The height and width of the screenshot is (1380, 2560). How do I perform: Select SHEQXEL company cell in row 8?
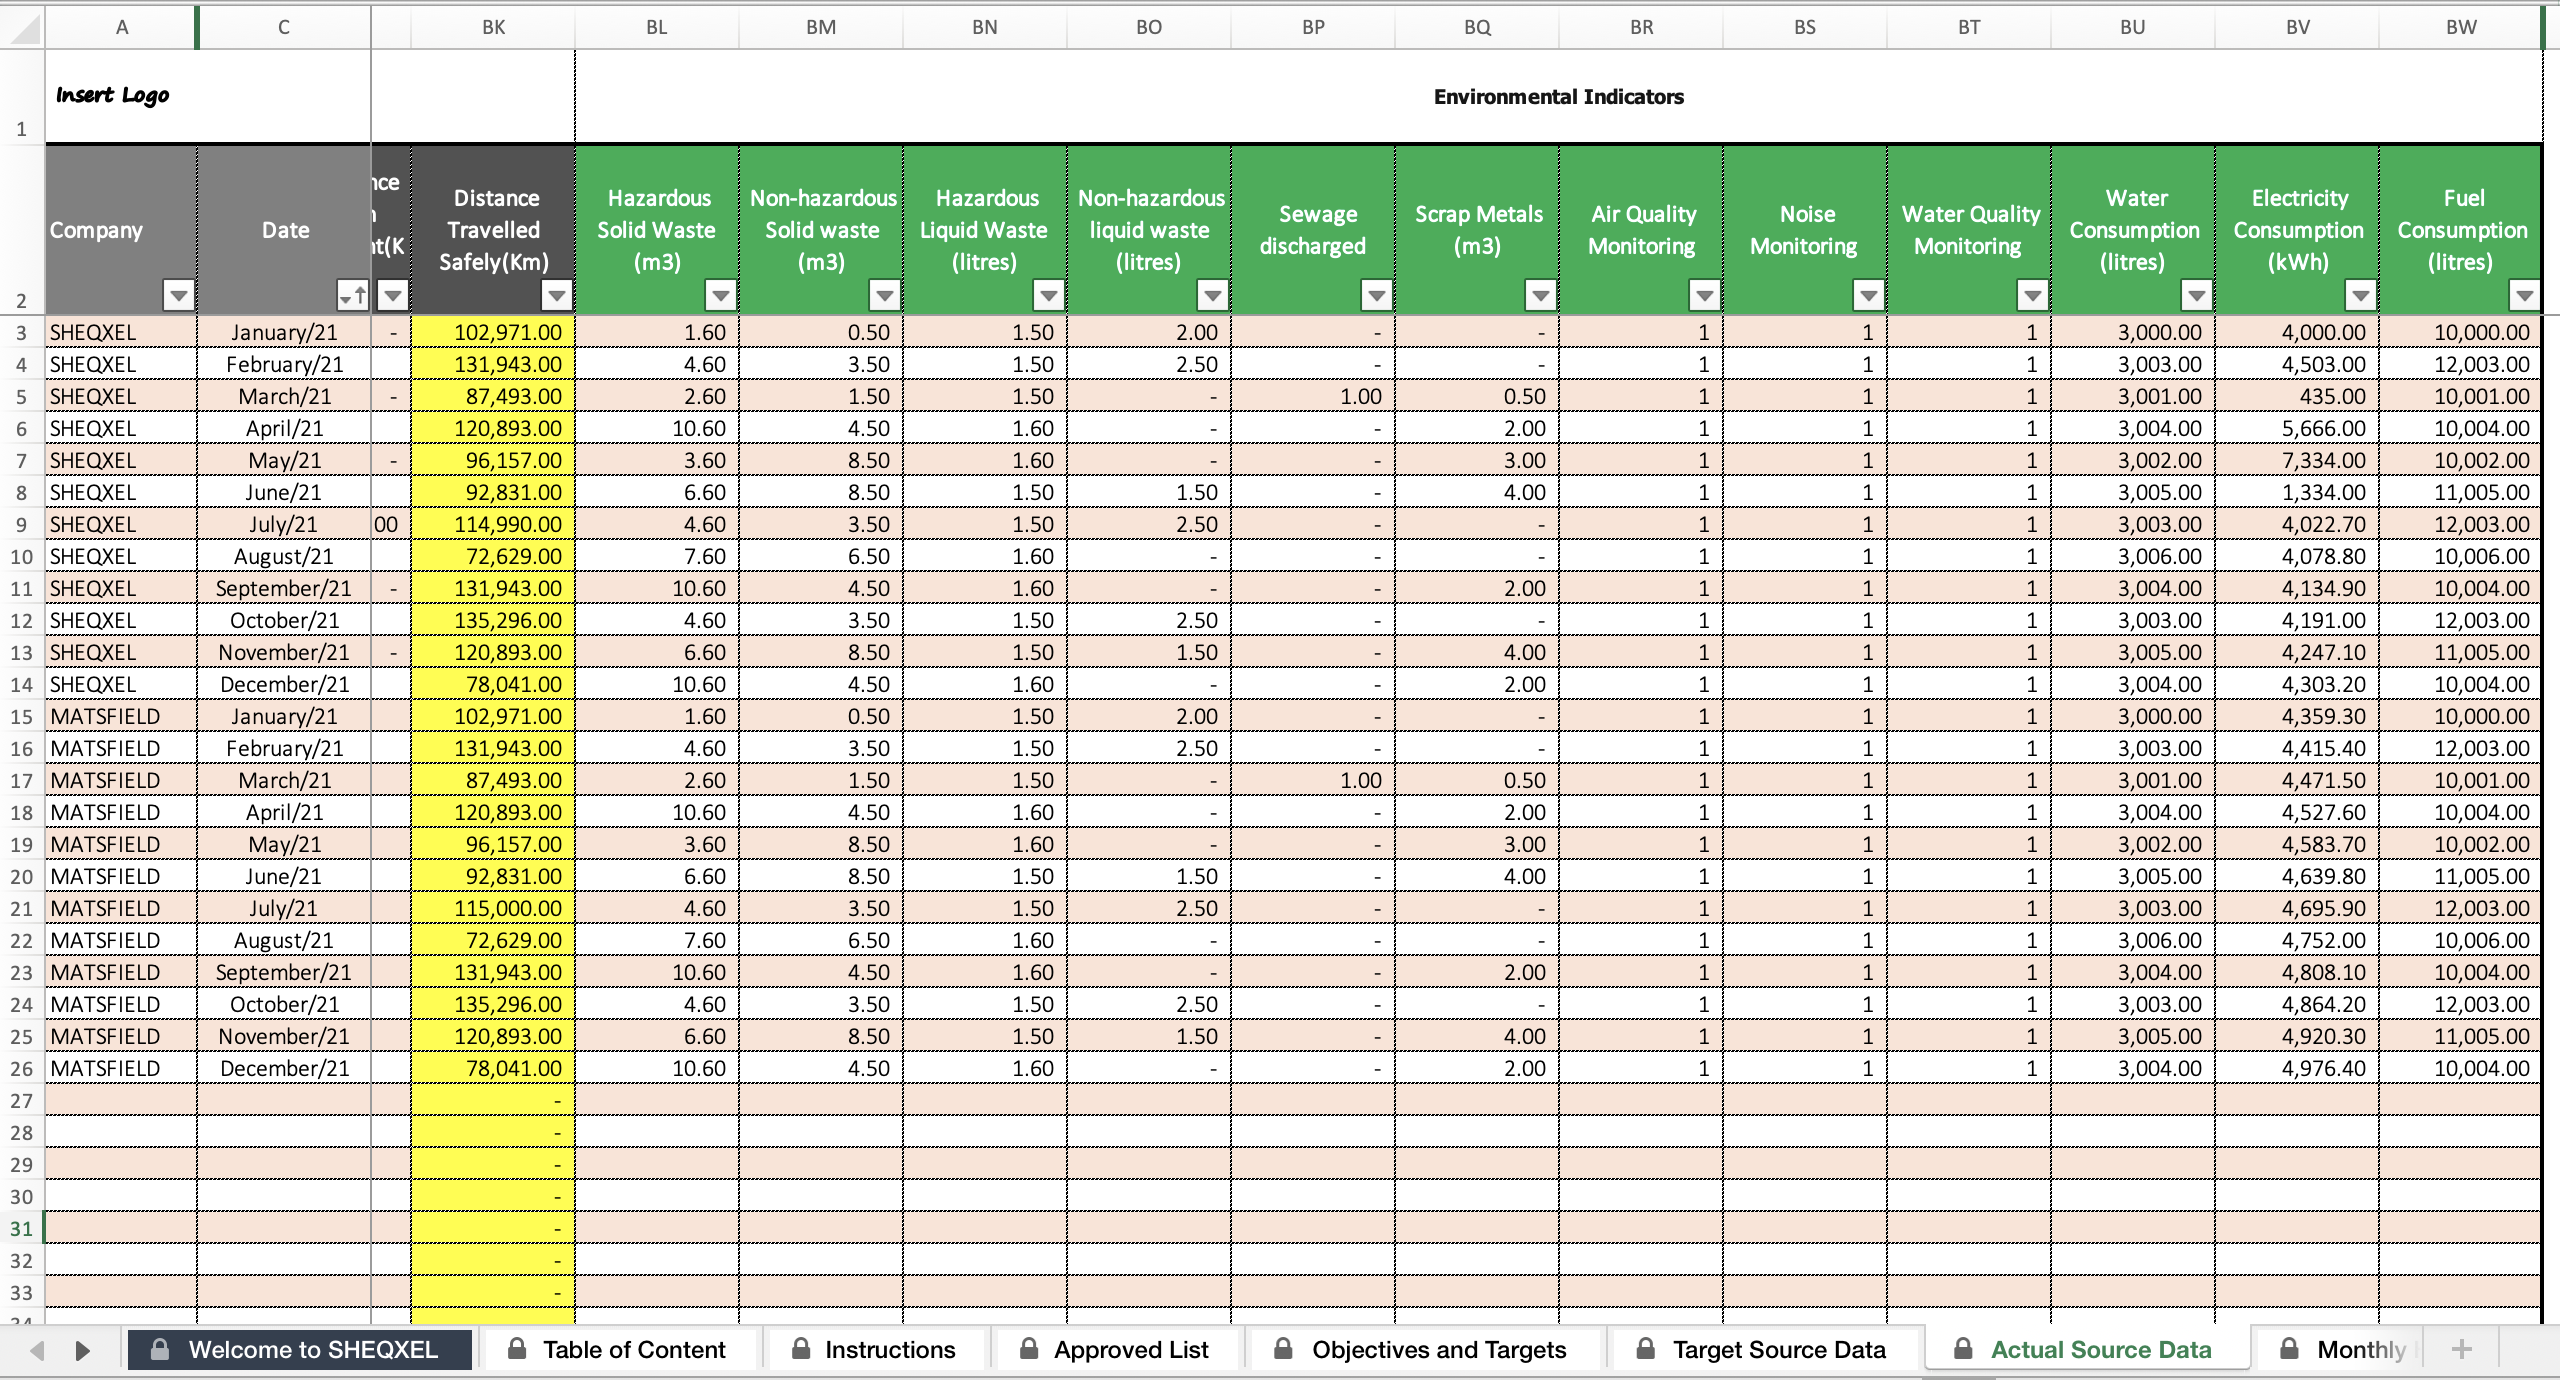pyautogui.click(x=121, y=492)
